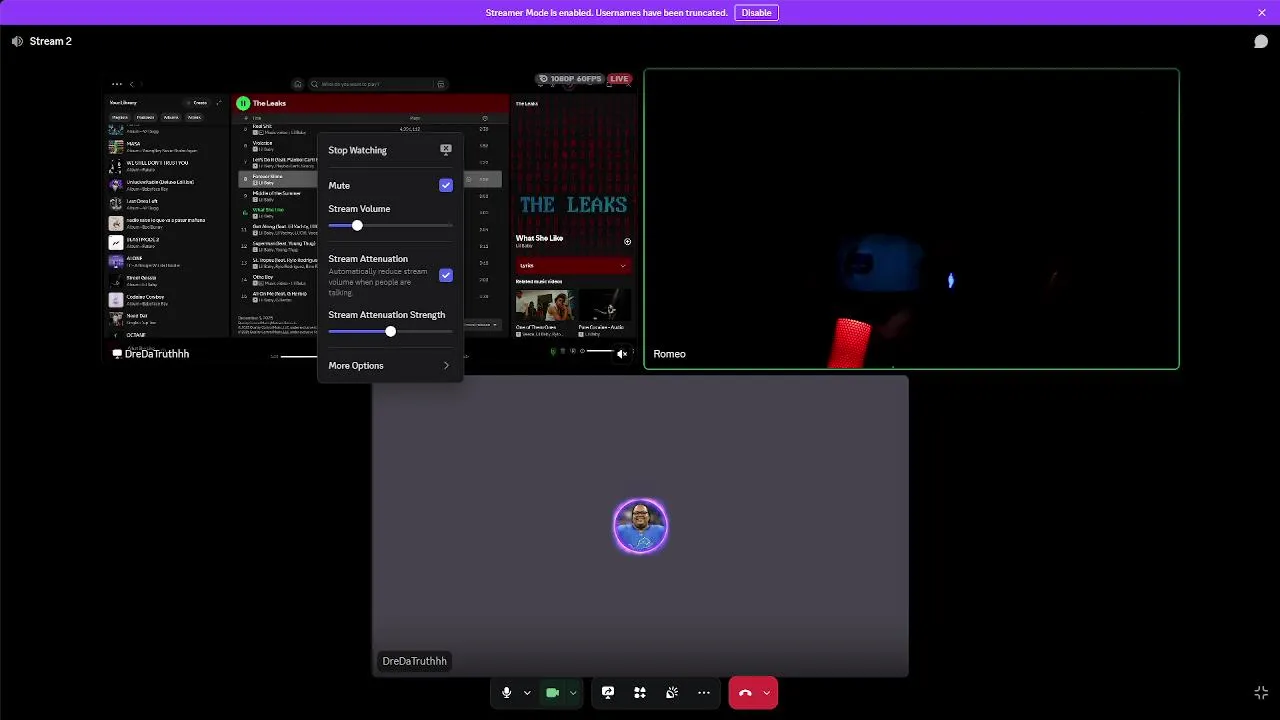
Task: Click the 1080P 60FPS quality badge
Action: (x=570, y=79)
